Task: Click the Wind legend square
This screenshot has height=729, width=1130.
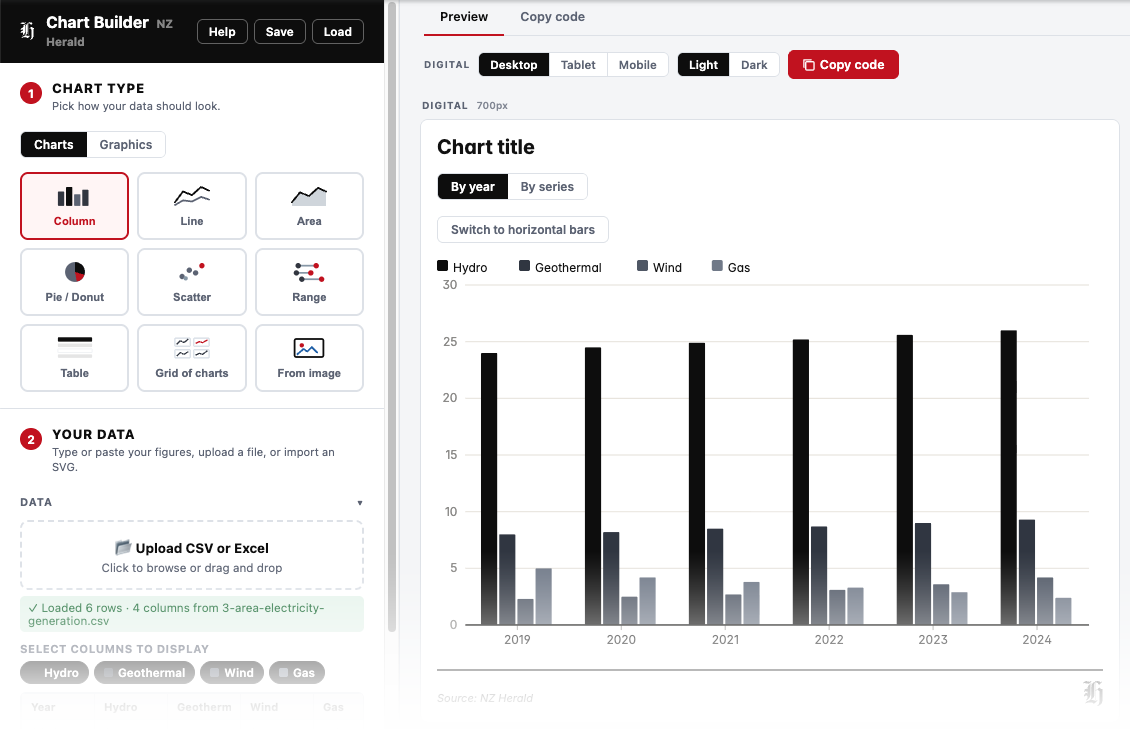Action: click(x=642, y=266)
